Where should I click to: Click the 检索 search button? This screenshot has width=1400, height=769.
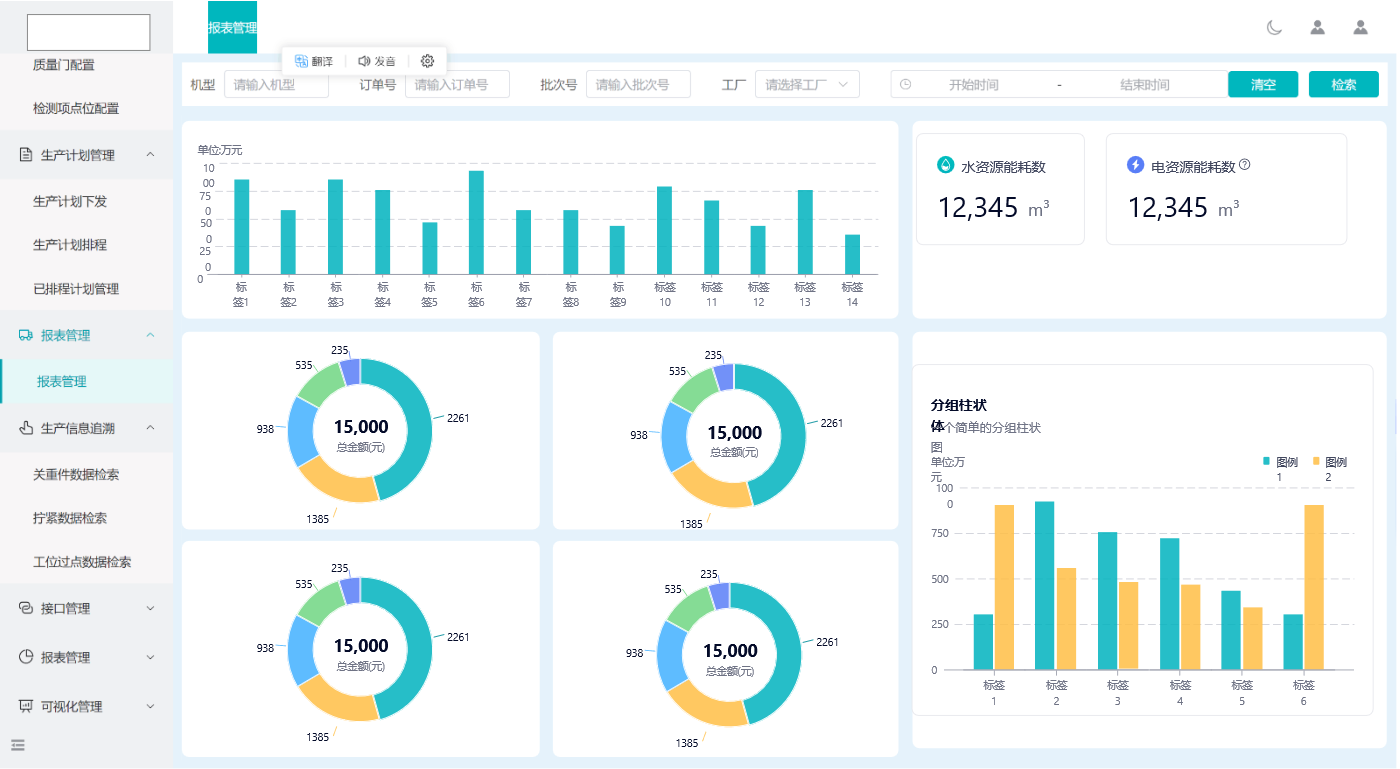tap(1343, 85)
